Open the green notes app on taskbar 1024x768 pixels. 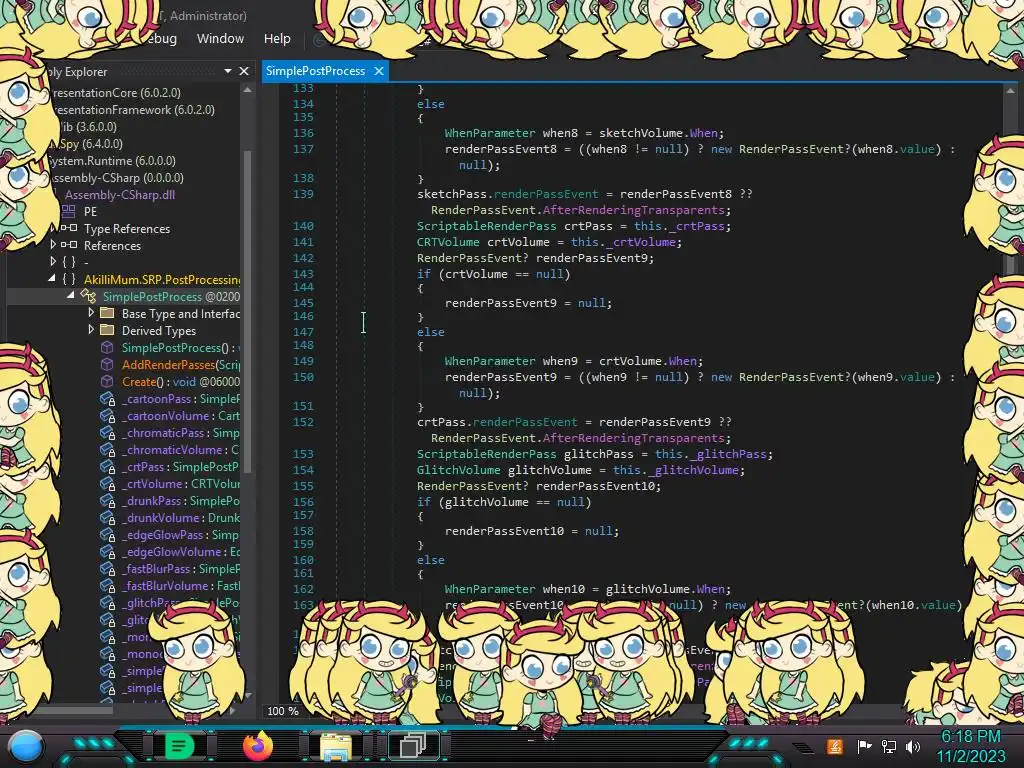[179, 746]
